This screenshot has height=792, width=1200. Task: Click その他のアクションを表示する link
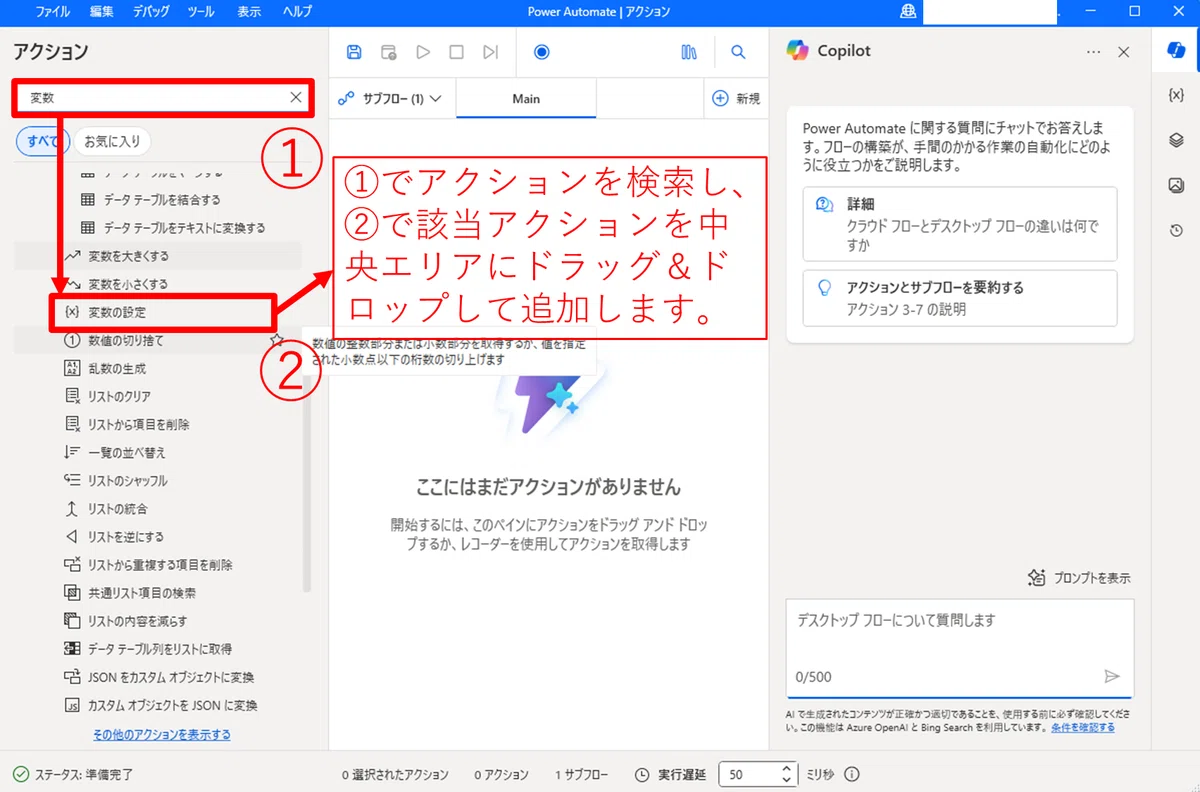point(162,734)
